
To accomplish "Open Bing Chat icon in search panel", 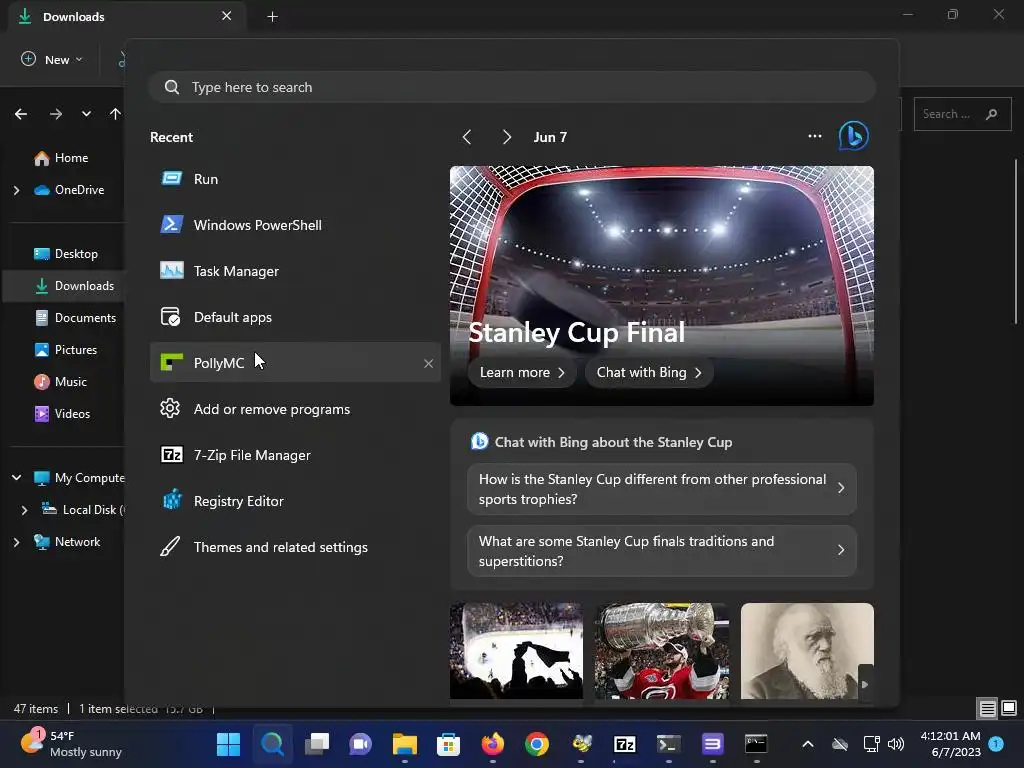I will [854, 136].
